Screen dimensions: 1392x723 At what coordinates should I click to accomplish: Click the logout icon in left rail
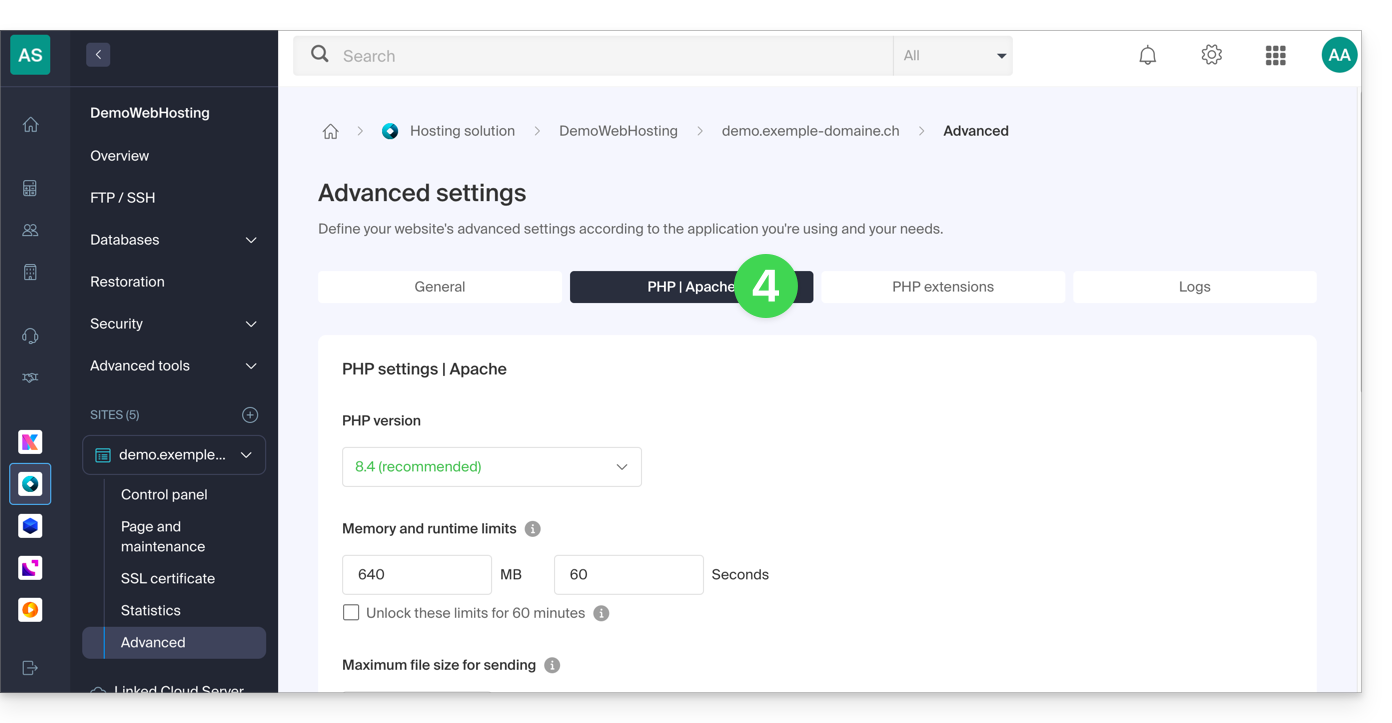[x=30, y=668]
